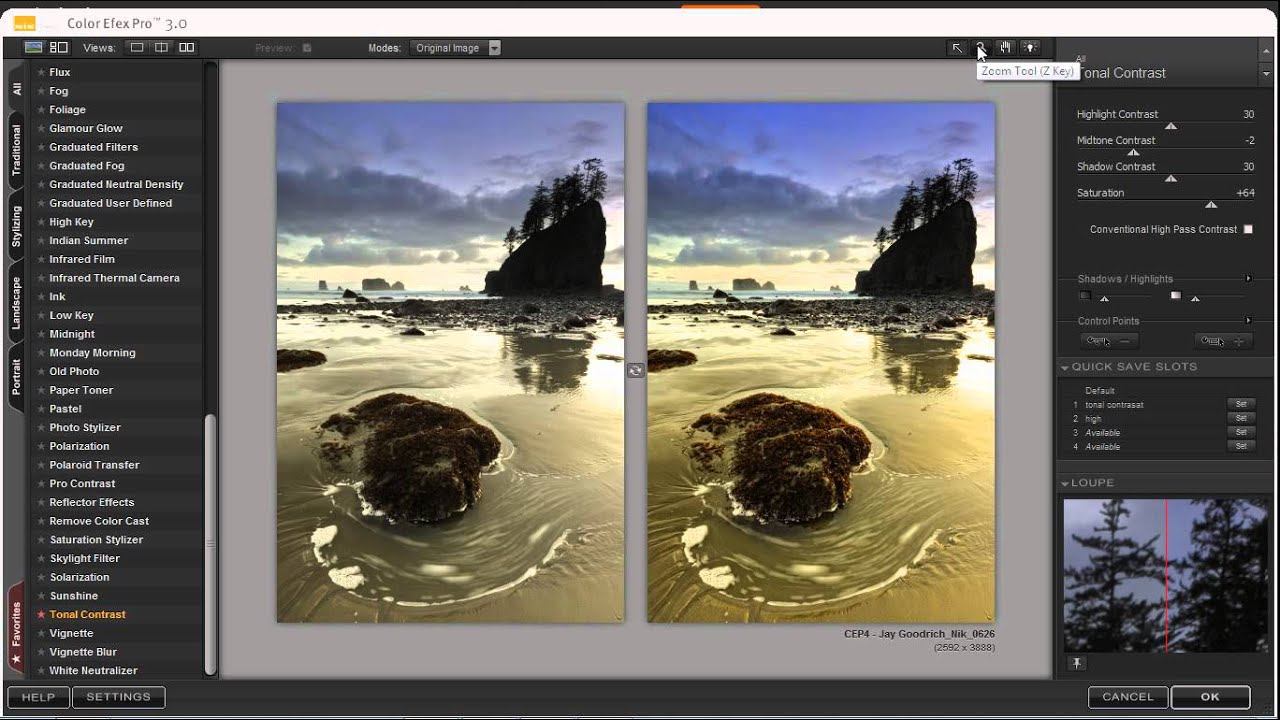Toggle the Preview checkbox

(307, 48)
